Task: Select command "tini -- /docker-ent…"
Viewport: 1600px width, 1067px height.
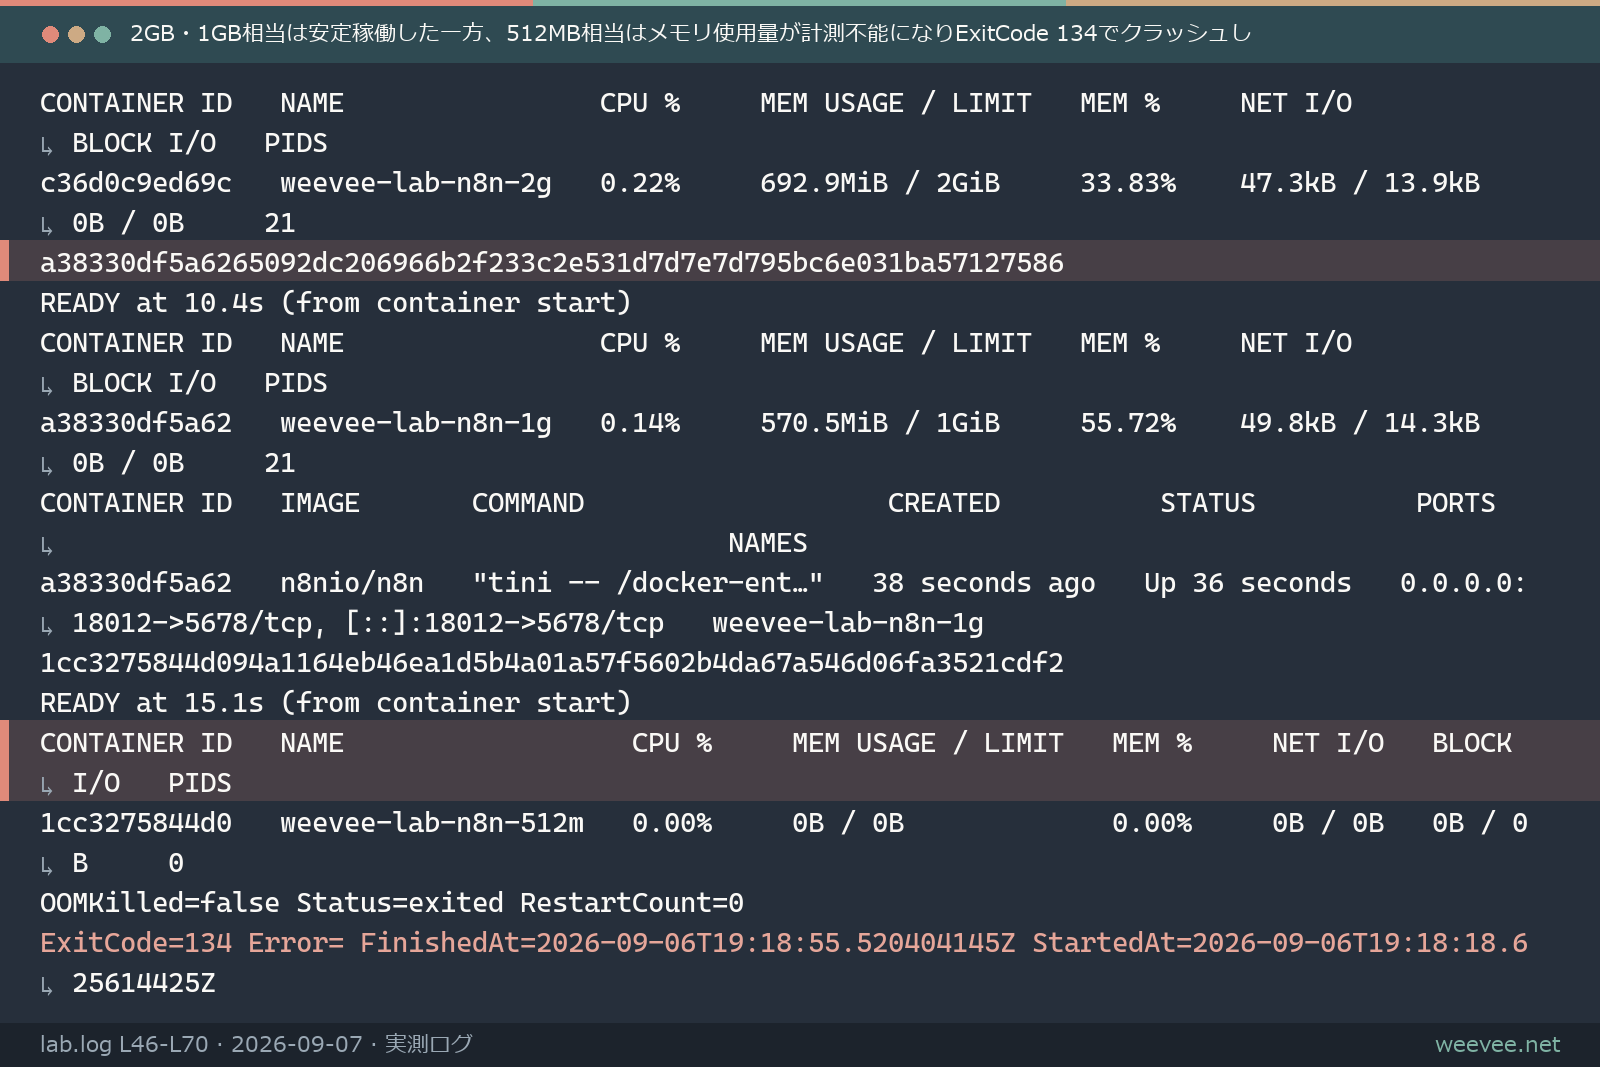Action: (648, 583)
